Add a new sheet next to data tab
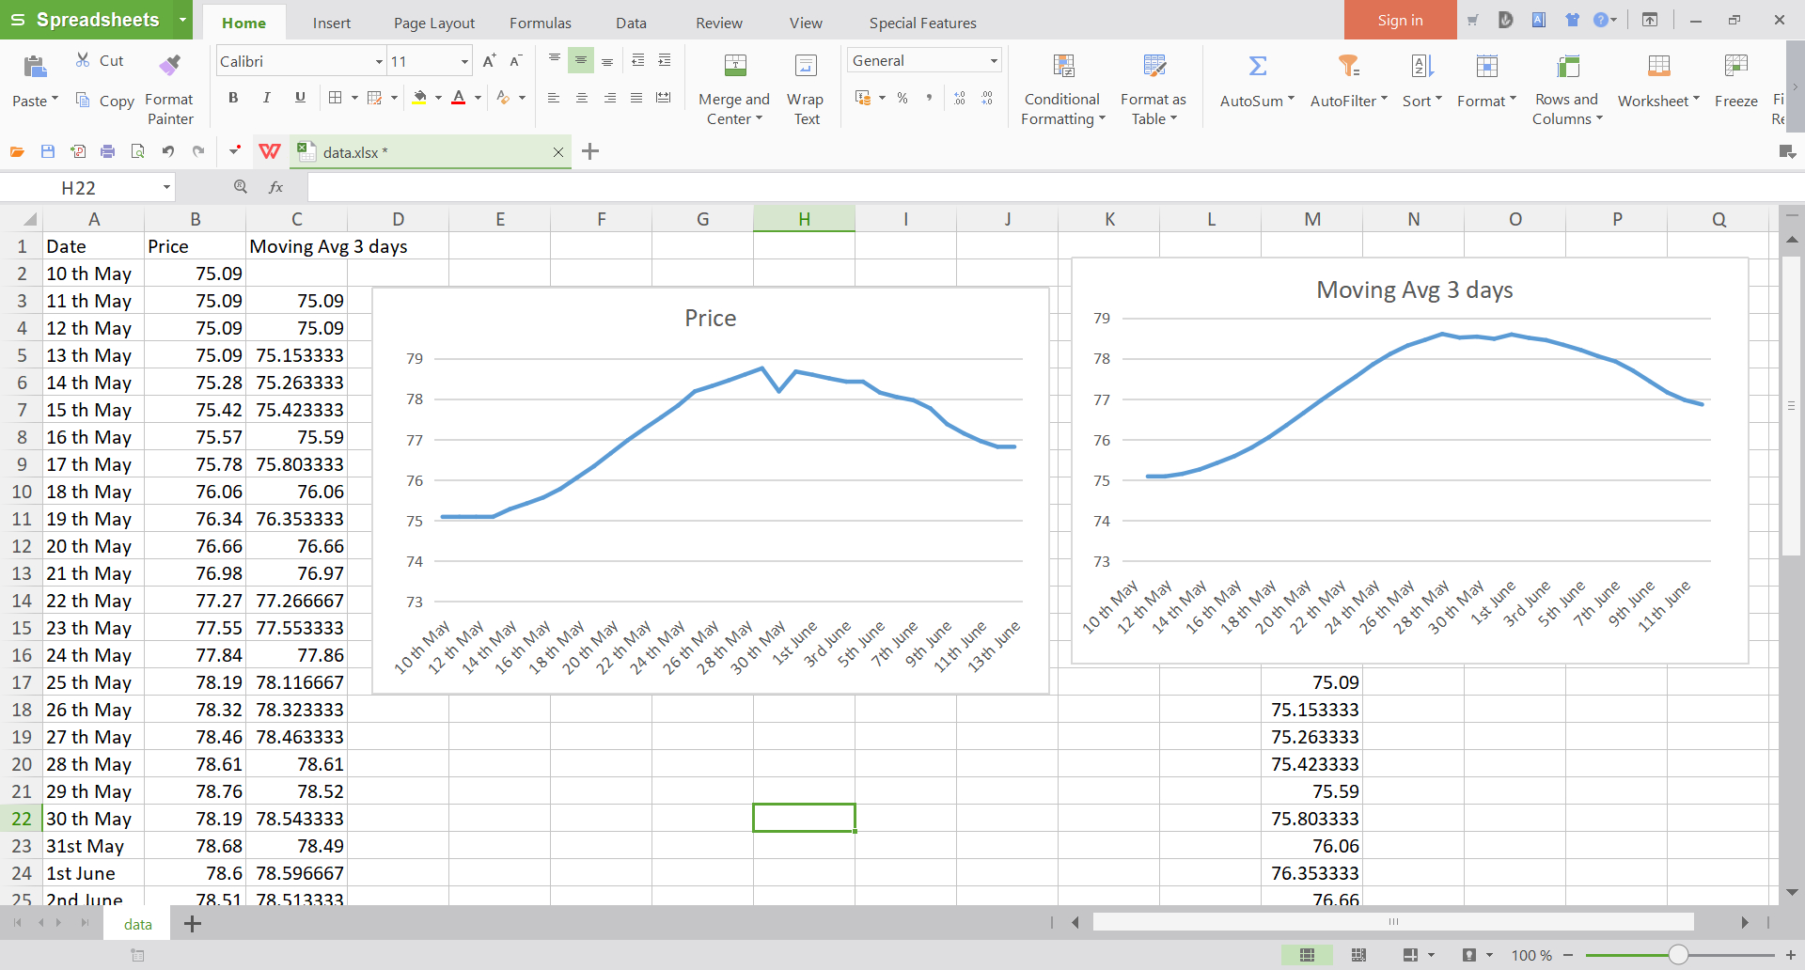 point(193,924)
